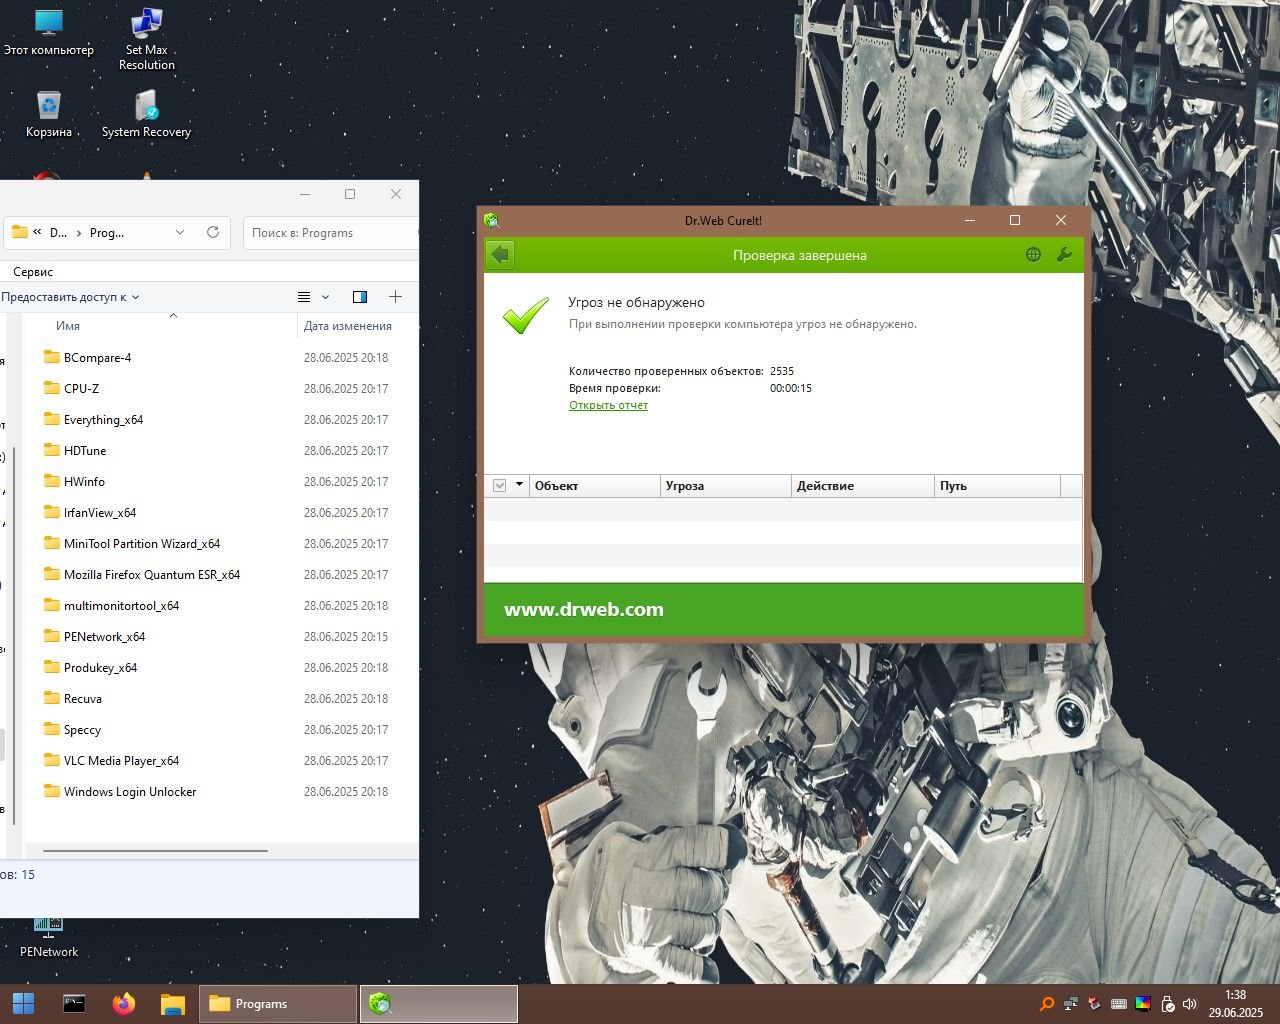Open the Предоставить доступ к menu
1280x1024 pixels.
click(70, 297)
